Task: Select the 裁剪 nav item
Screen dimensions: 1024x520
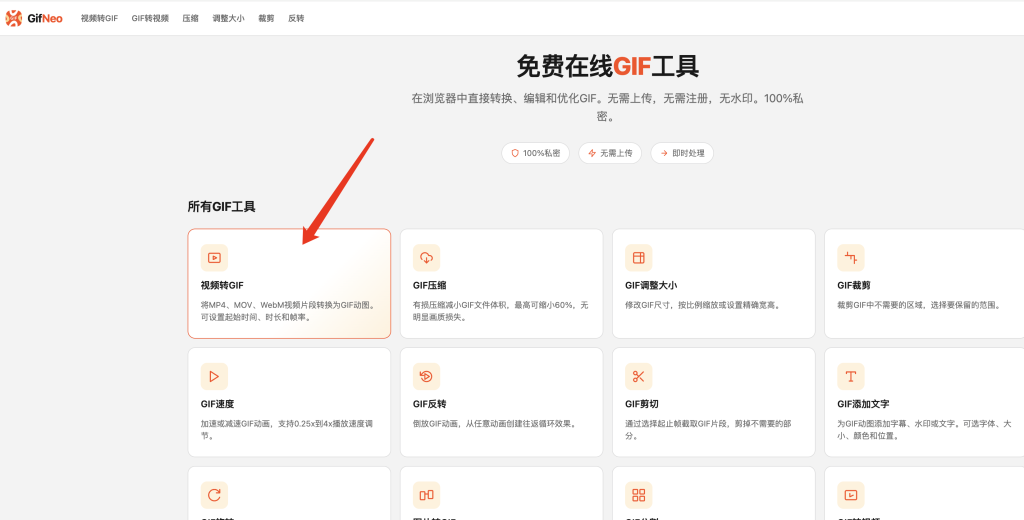Action: tap(266, 18)
